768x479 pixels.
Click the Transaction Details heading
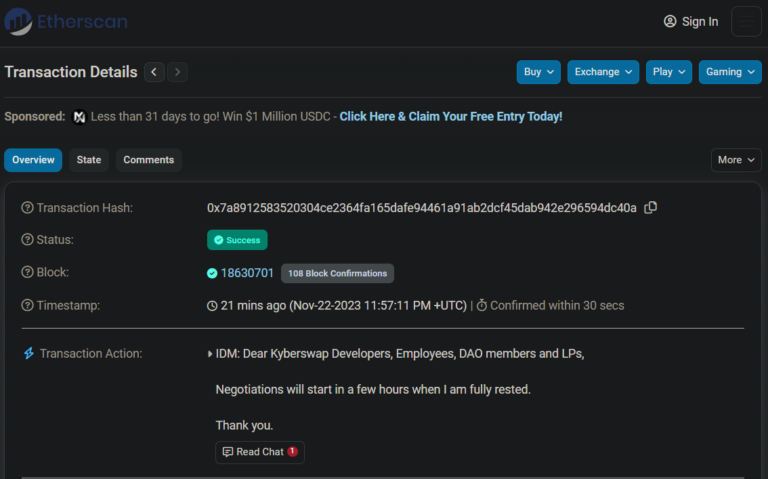(x=71, y=72)
